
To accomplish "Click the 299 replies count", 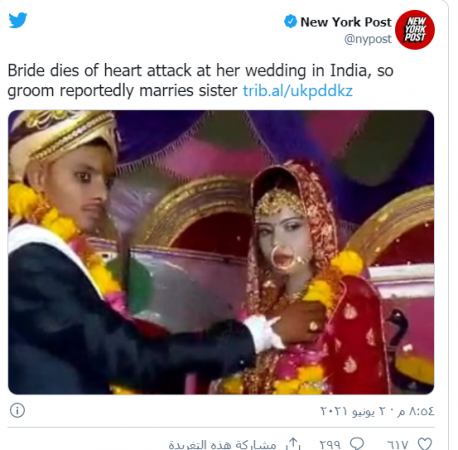I will (330, 444).
